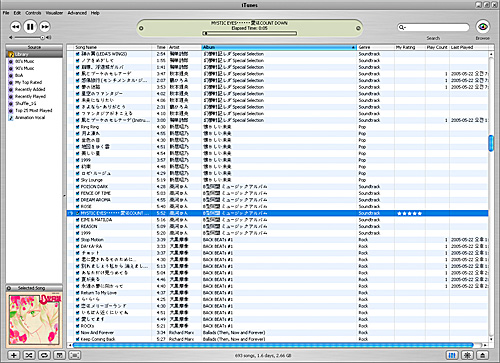Click the fifth bottom-left toolbar button
Image resolution: width=500 pixels, height=363 pixels.
pos(75,355)
